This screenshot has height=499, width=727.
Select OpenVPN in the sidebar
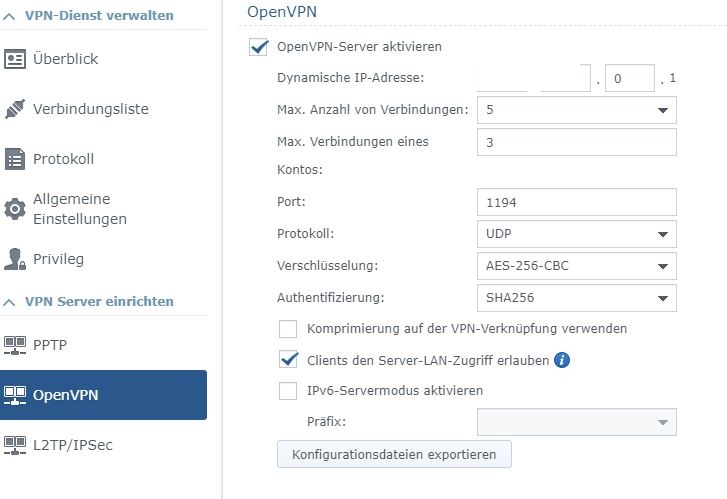pyautogui.click(x=103, y=395)
